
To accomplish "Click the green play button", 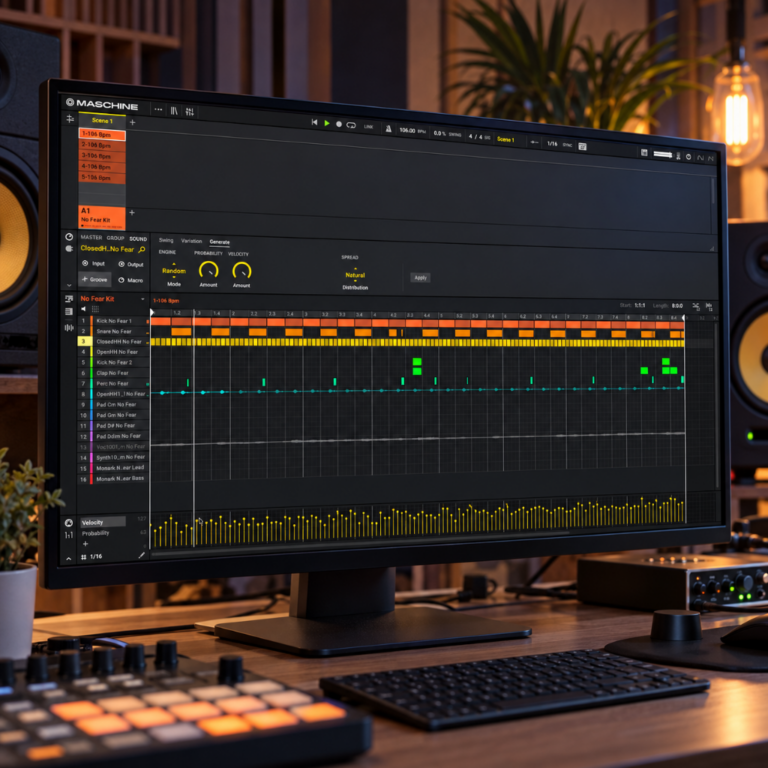I will pos(327,123).
